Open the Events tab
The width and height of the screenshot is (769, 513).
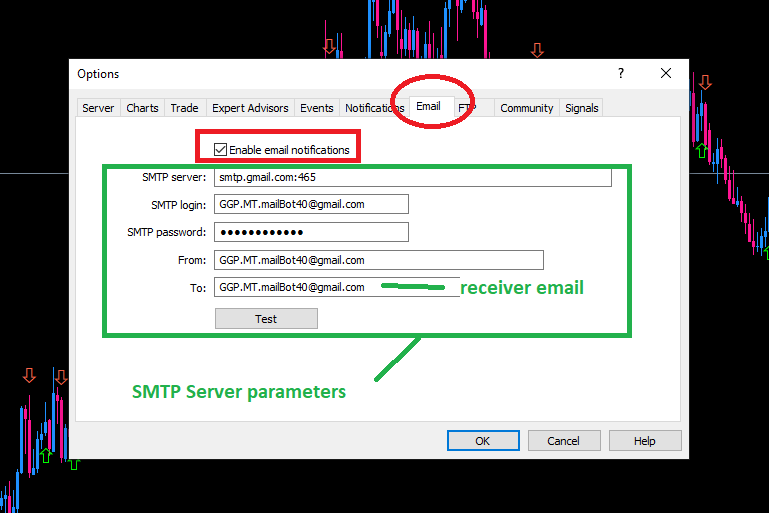(317, 108)
